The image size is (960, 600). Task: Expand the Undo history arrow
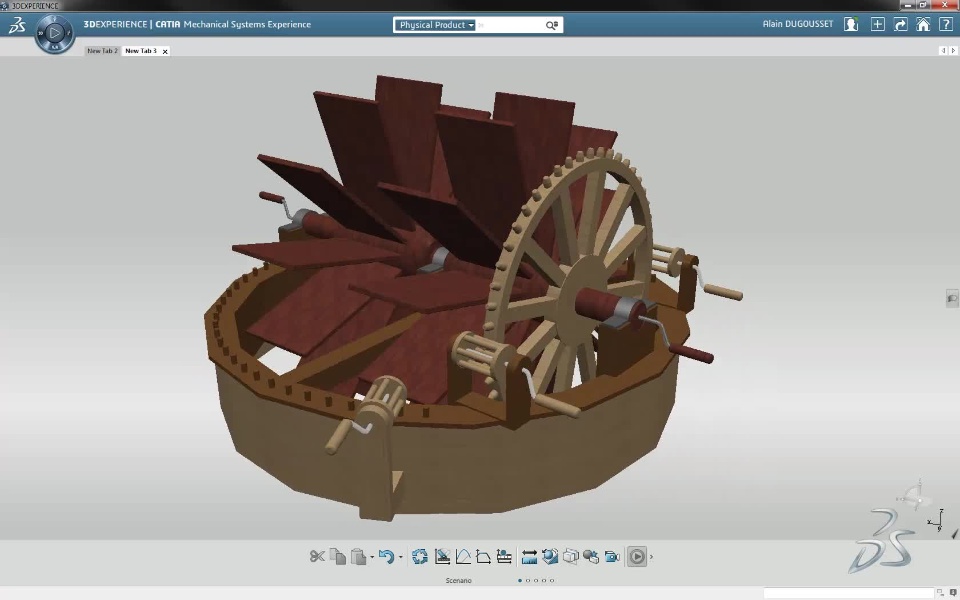tap(401, 557)
